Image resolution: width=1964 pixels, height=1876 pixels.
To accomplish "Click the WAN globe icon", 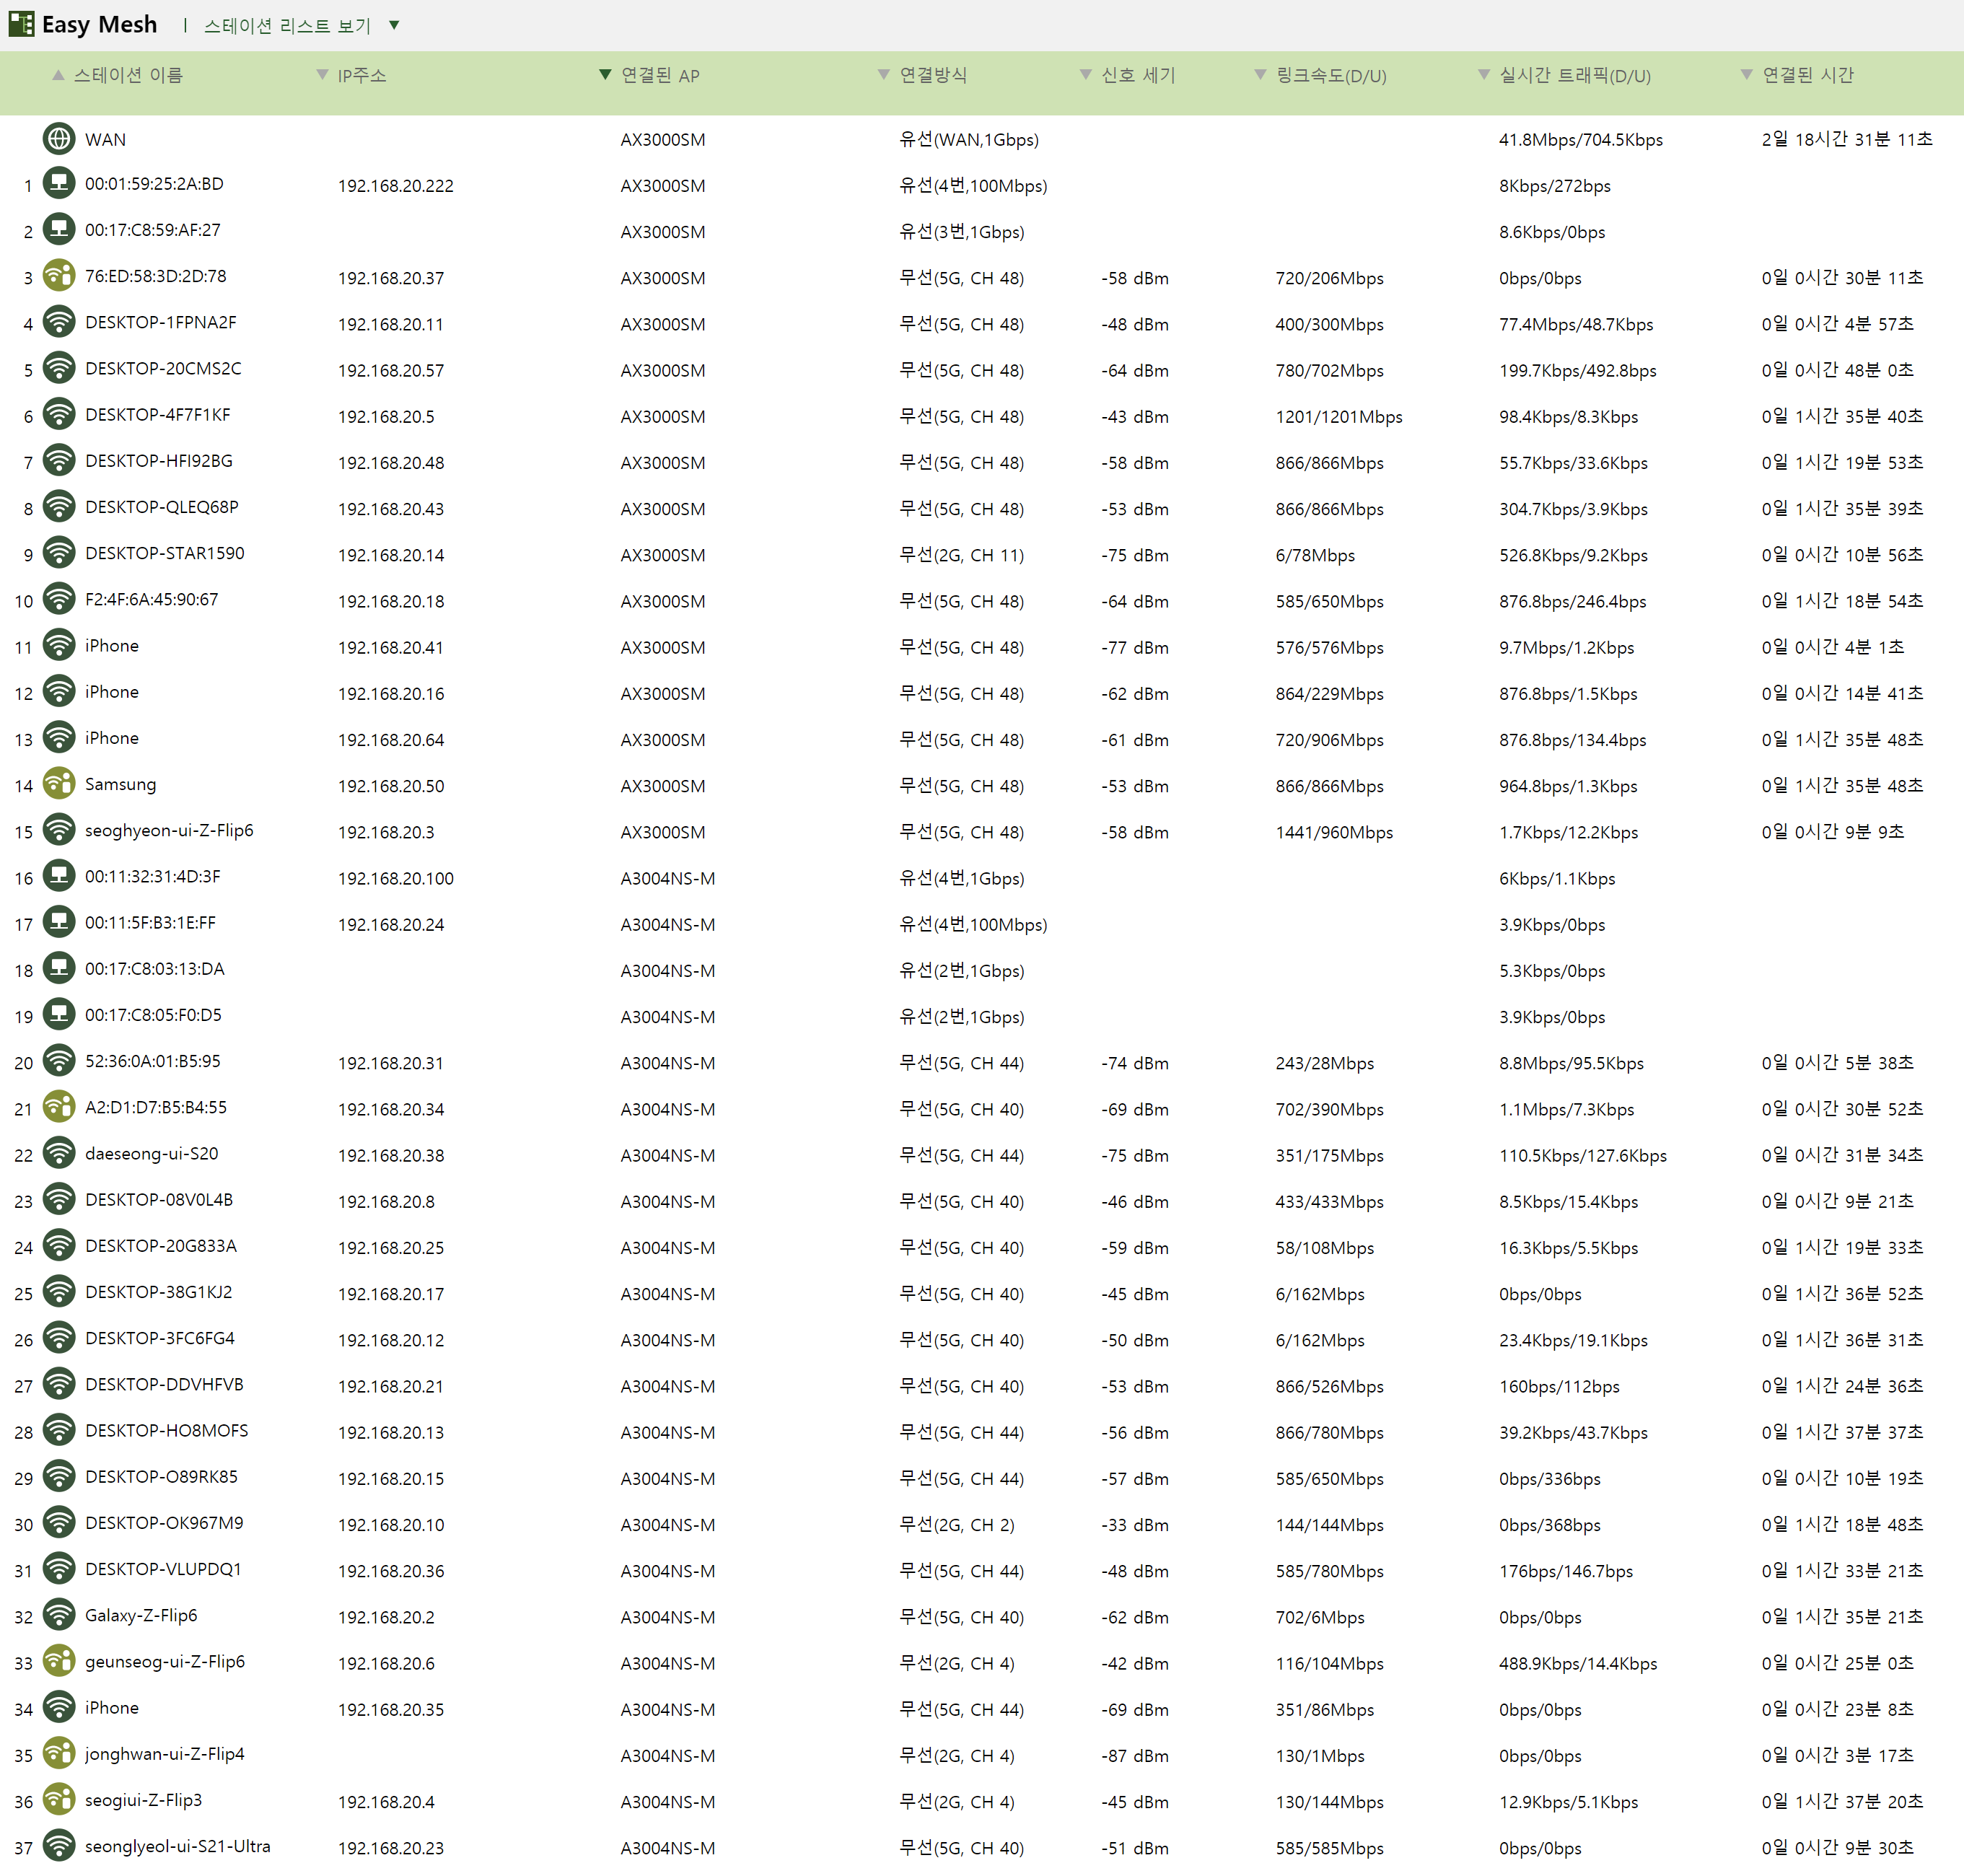I will [59, 138].
